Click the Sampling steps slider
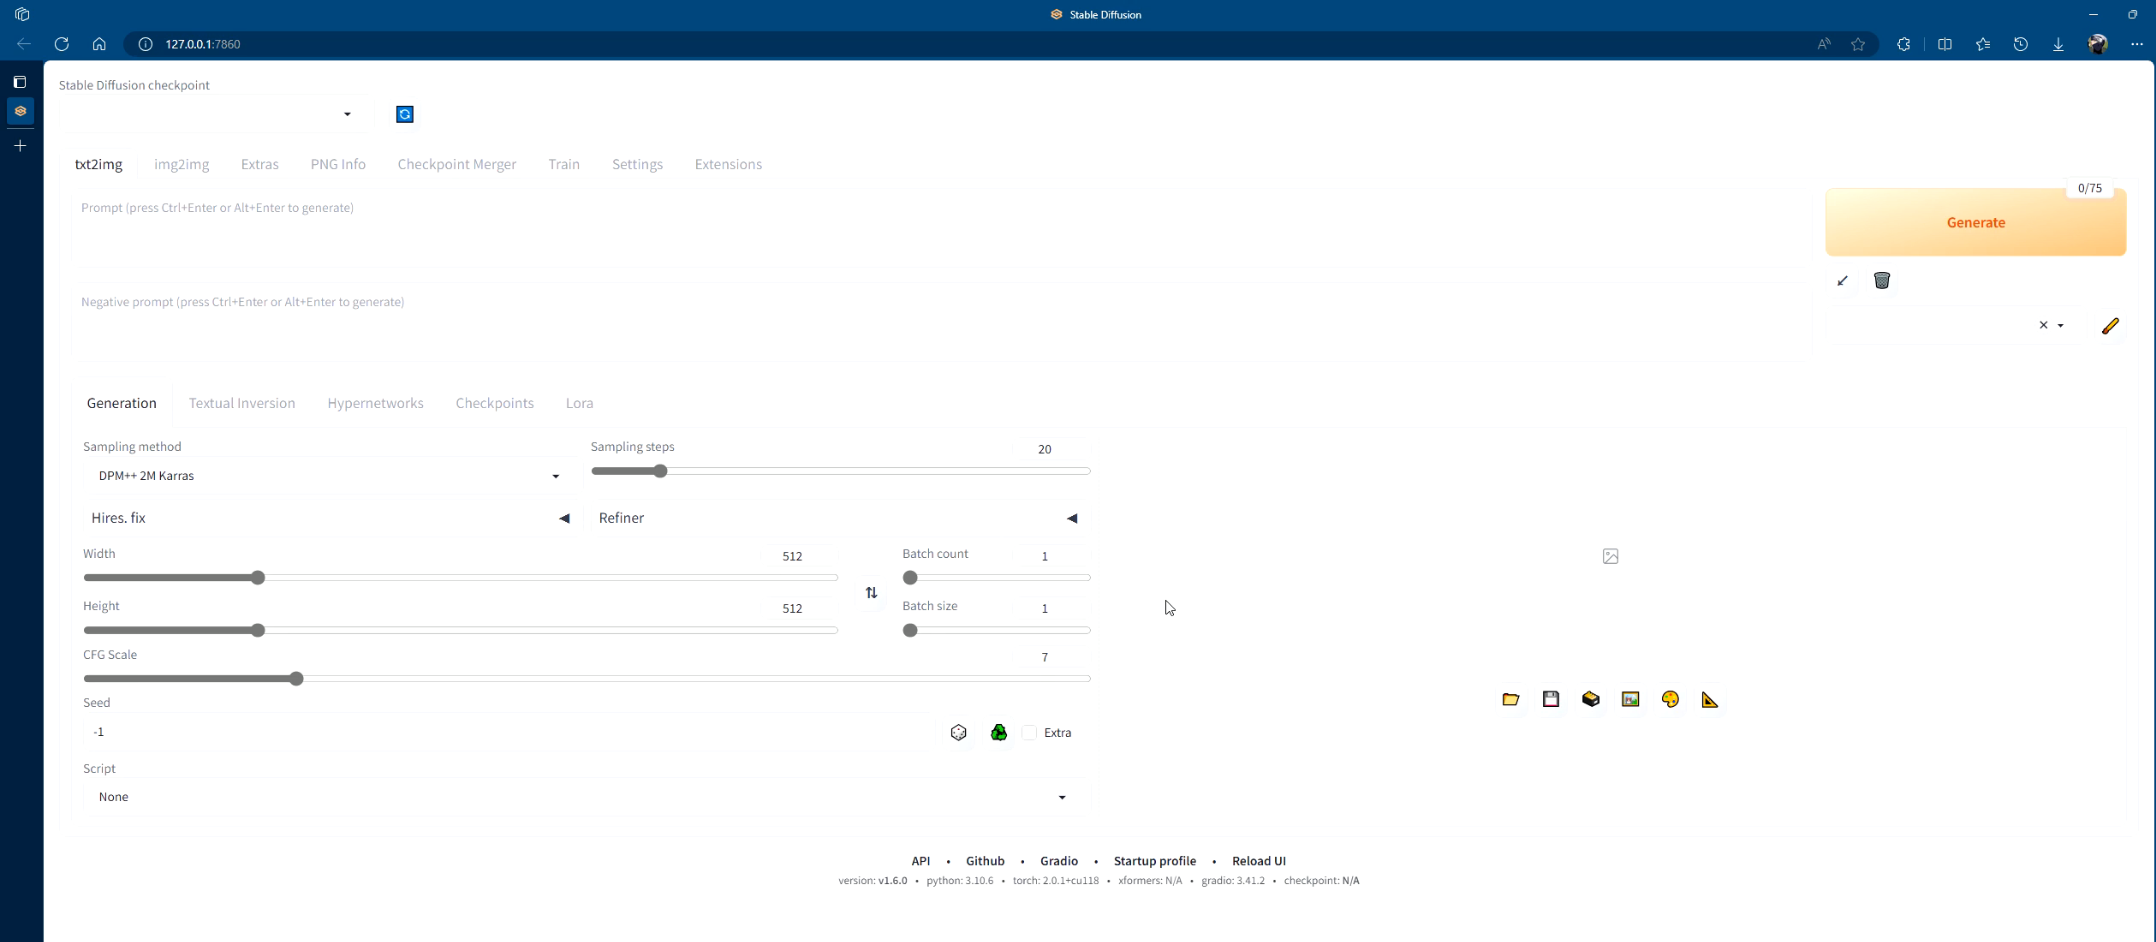The height and width of the screenshot is (942, 2156). coord(841,471)
